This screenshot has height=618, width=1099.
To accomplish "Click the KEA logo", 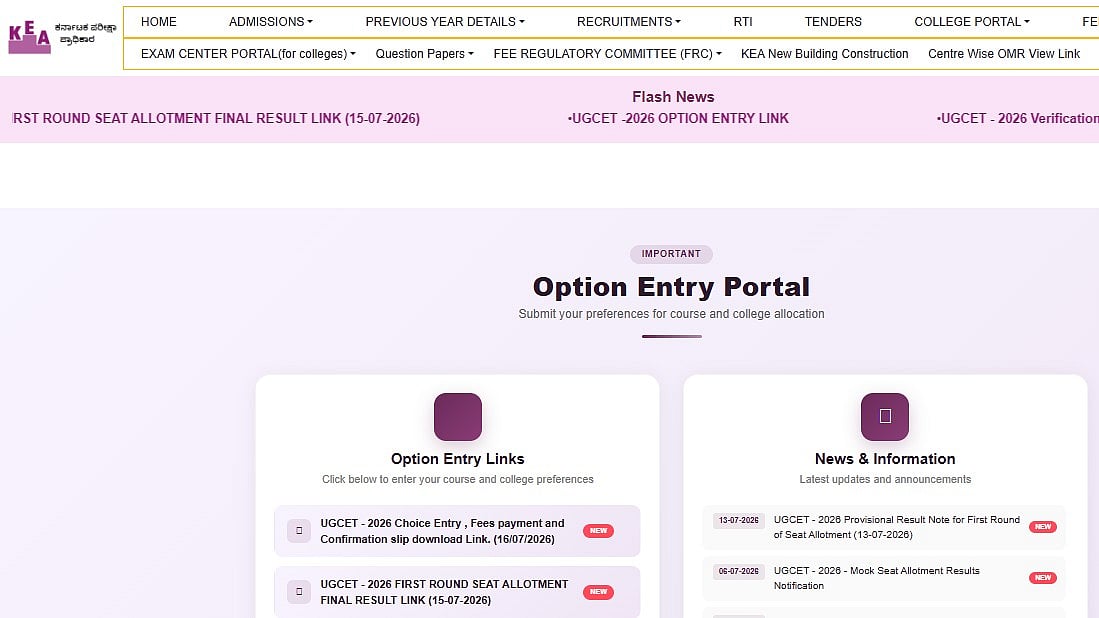I will click(62, 36).
